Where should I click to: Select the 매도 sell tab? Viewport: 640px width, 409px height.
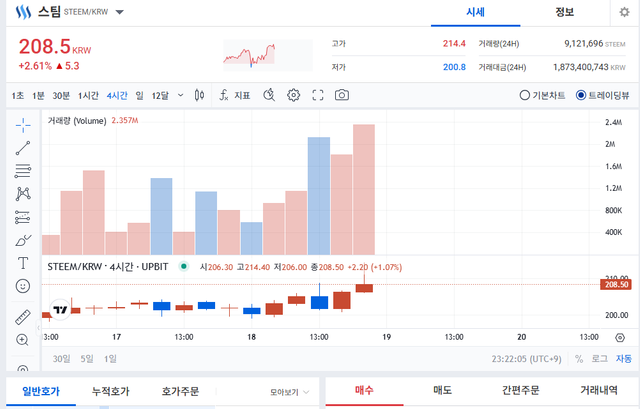442,390
